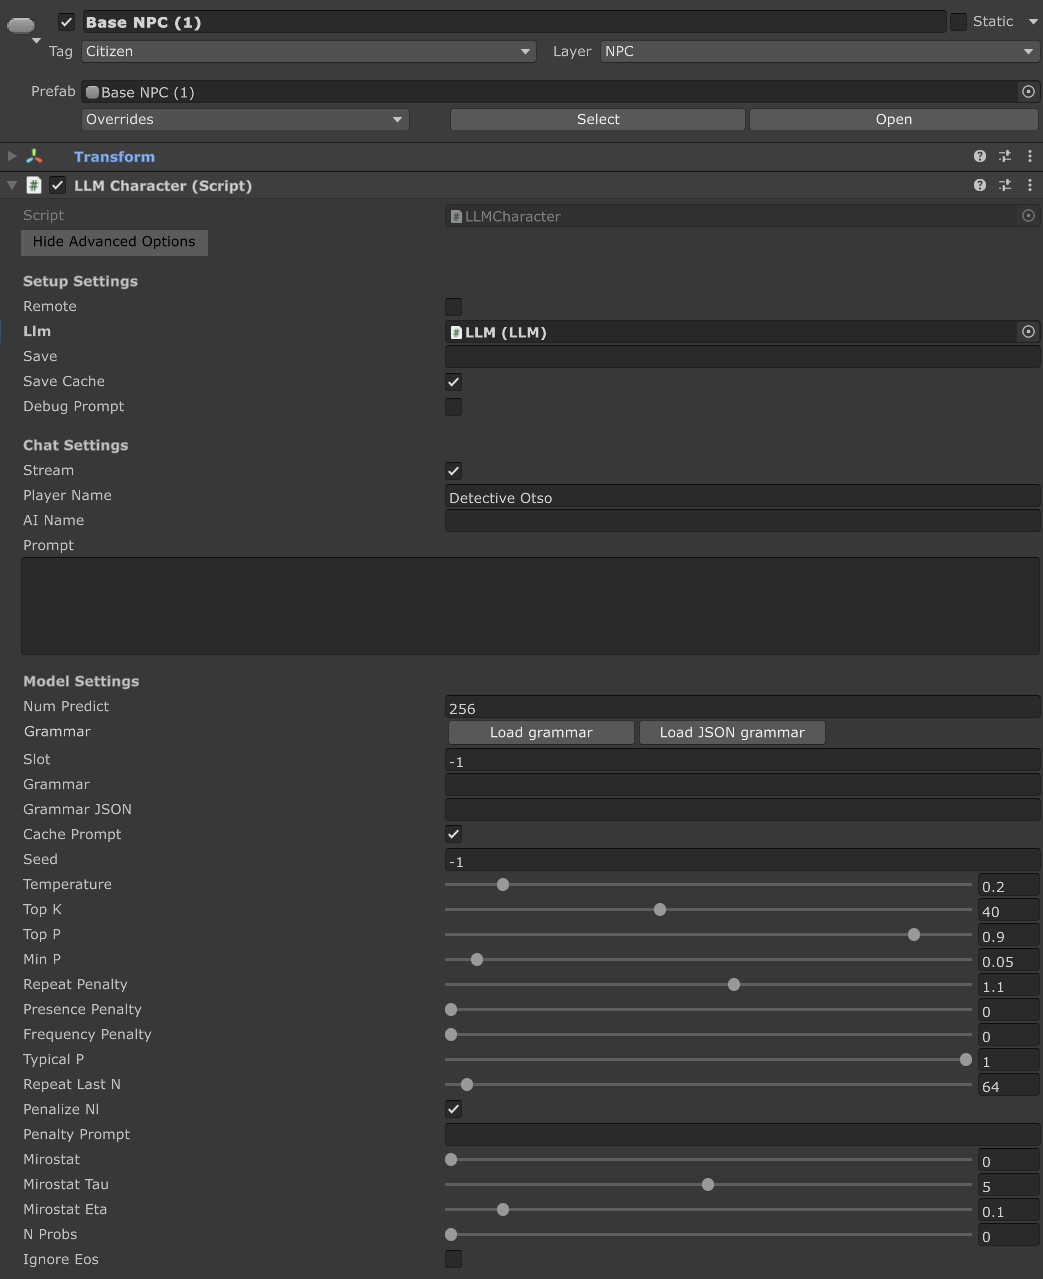Click the Grammar JSON field

point(742,810)
